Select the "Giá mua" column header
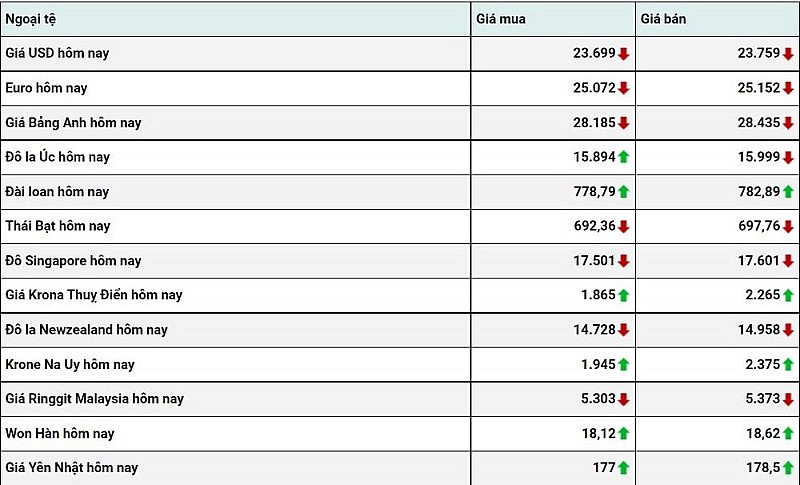Image resolution: width=800 pixels, height=485 pixels. (x=501, y=19)
